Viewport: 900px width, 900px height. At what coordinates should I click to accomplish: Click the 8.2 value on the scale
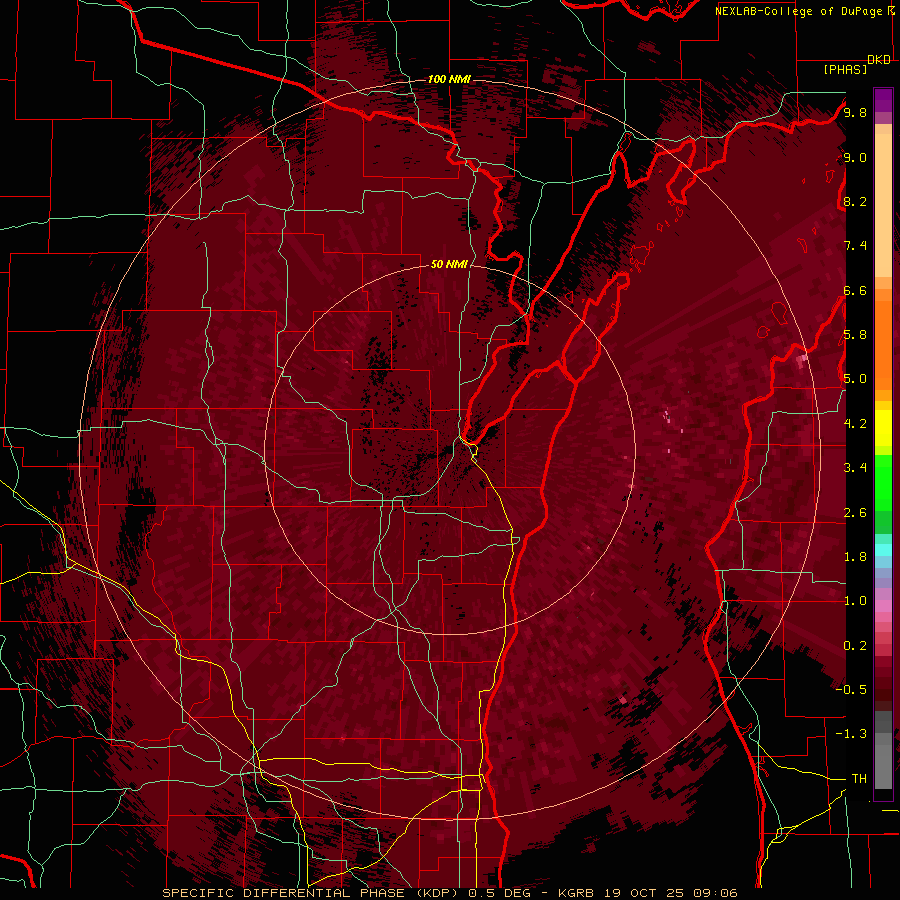[x=855, y=201]
